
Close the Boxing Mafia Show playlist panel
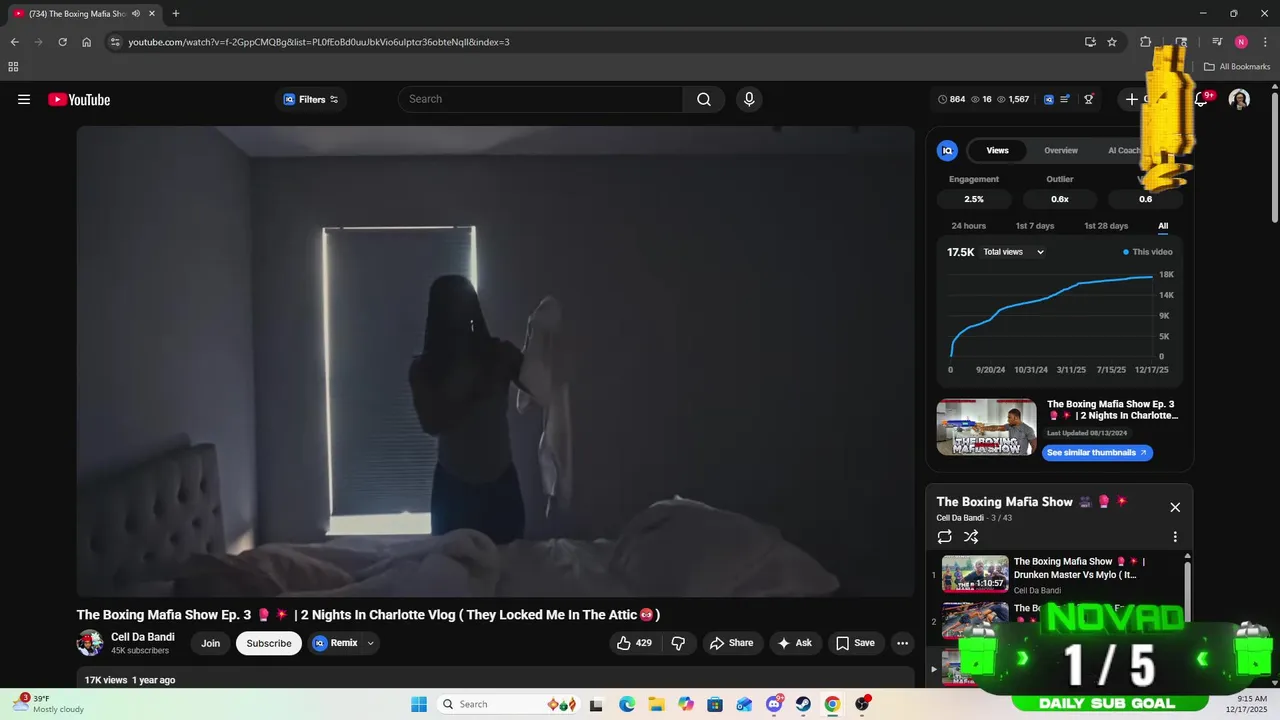point(1175,507)
